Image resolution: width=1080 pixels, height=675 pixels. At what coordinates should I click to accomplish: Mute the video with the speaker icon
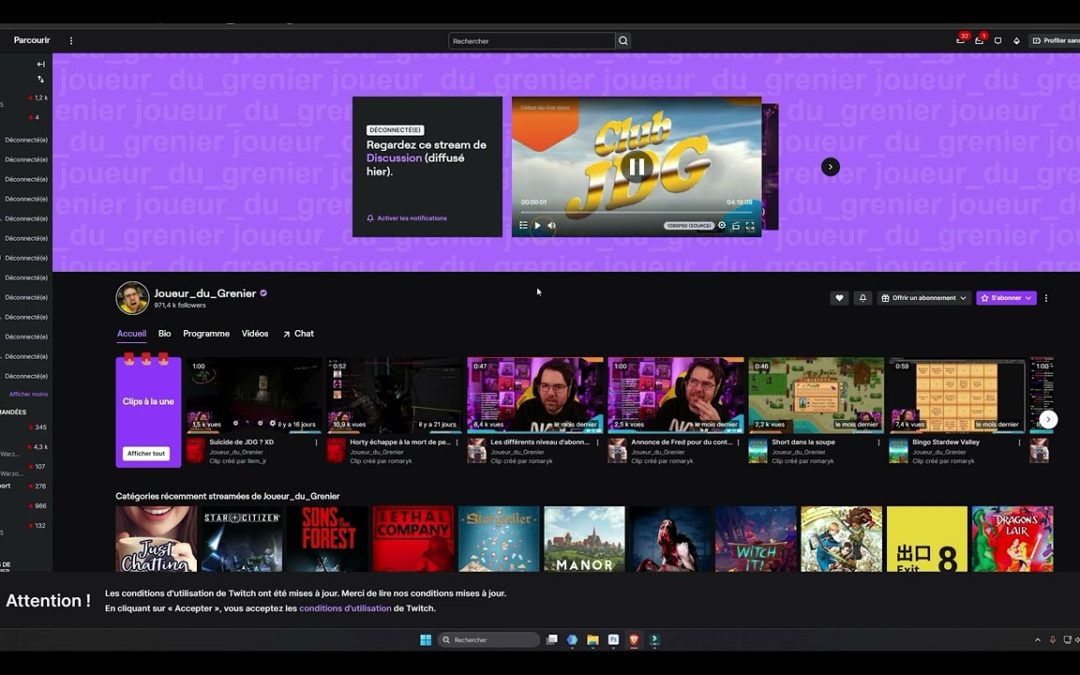(552, 225)
